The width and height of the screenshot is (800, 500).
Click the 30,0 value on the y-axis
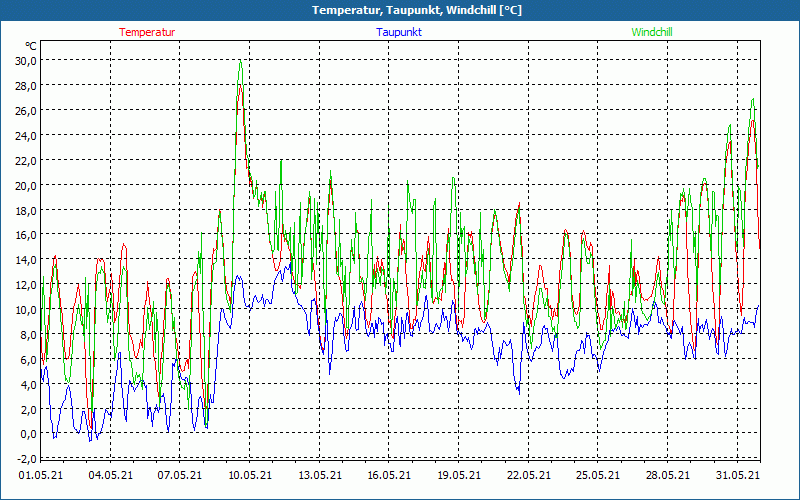25,60
